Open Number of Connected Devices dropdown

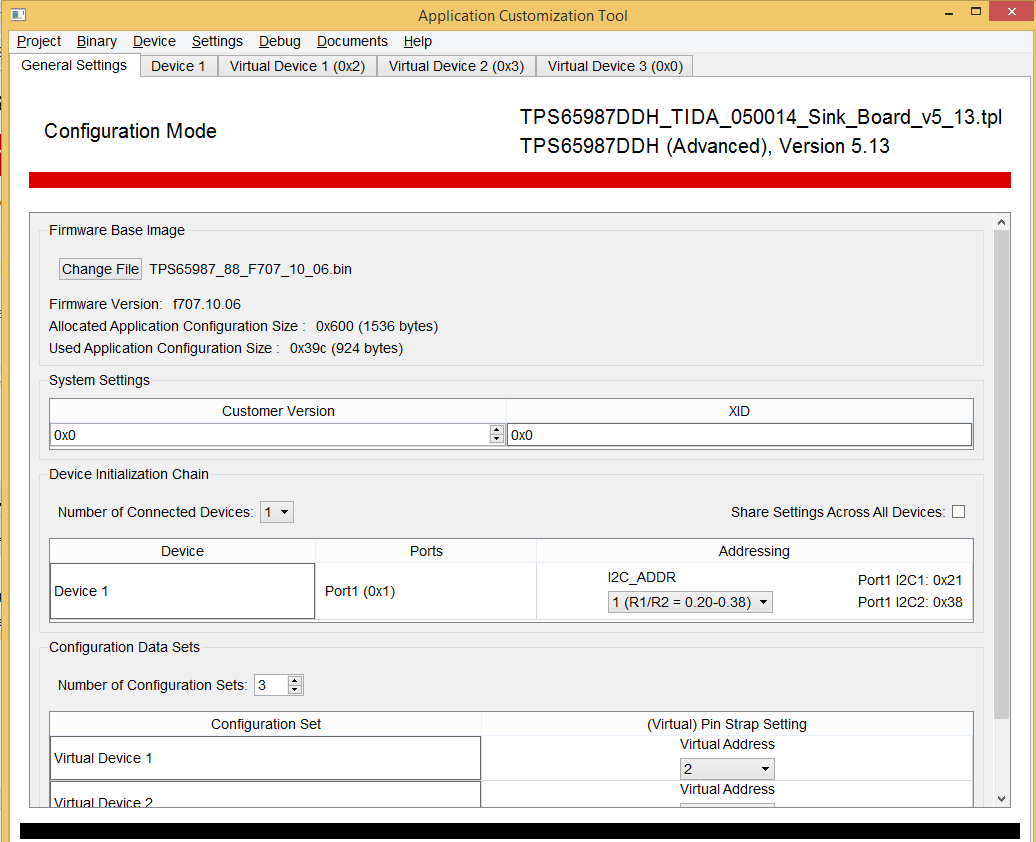[x=277, y=512]
